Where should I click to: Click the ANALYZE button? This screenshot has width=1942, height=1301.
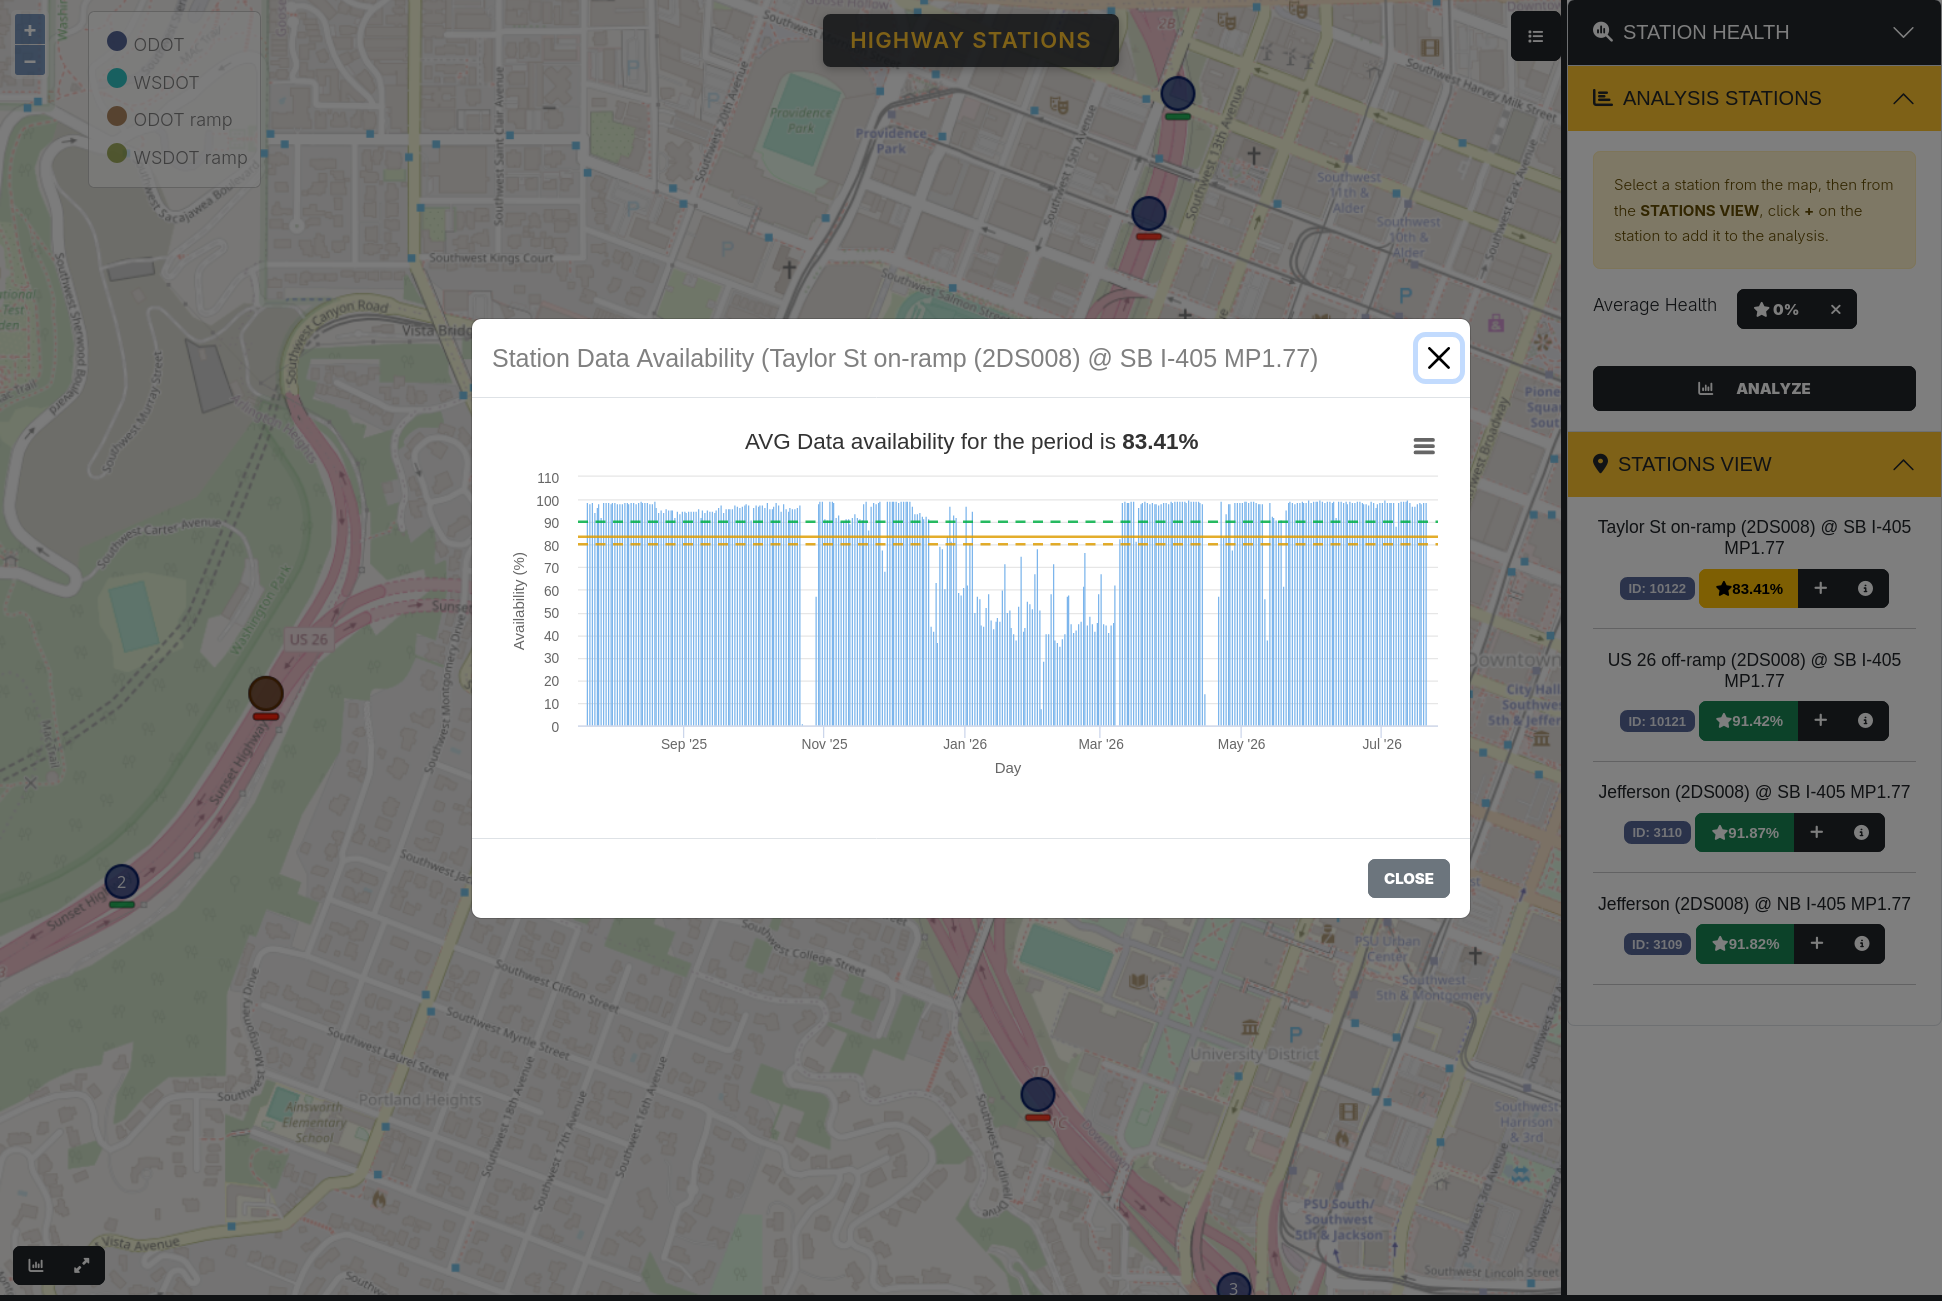pos(1754,388)
